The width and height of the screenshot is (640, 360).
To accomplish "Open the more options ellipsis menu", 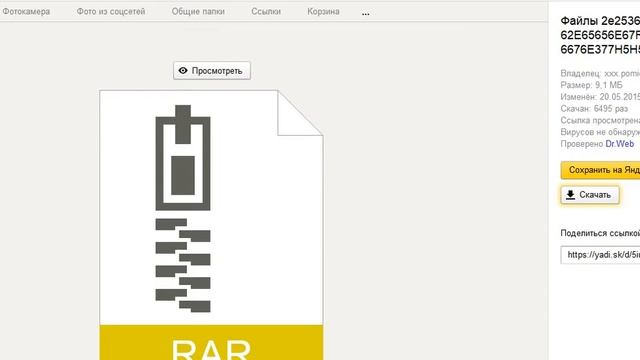I will [x=365, y=13].
